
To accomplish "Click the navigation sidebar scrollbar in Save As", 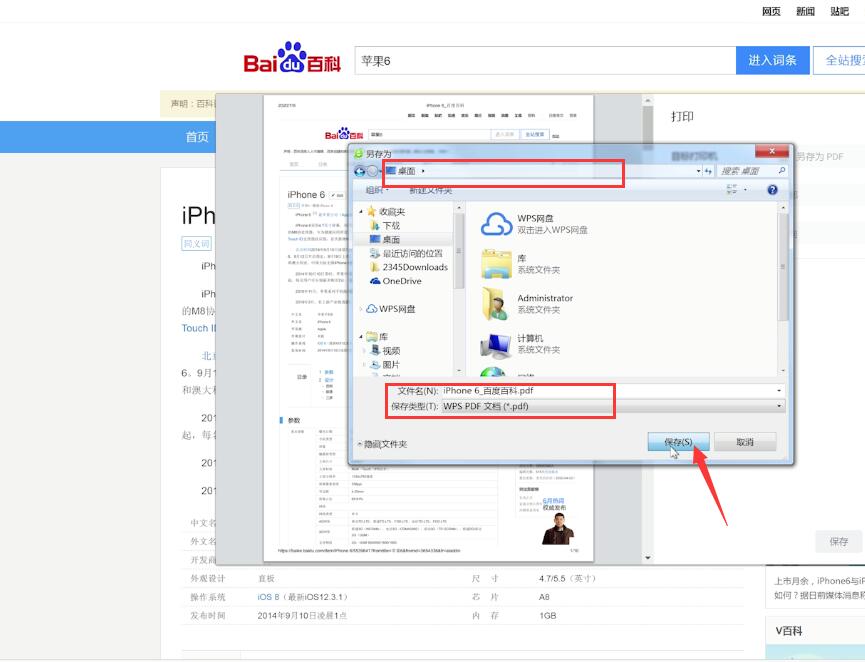I will click(458, 252).
